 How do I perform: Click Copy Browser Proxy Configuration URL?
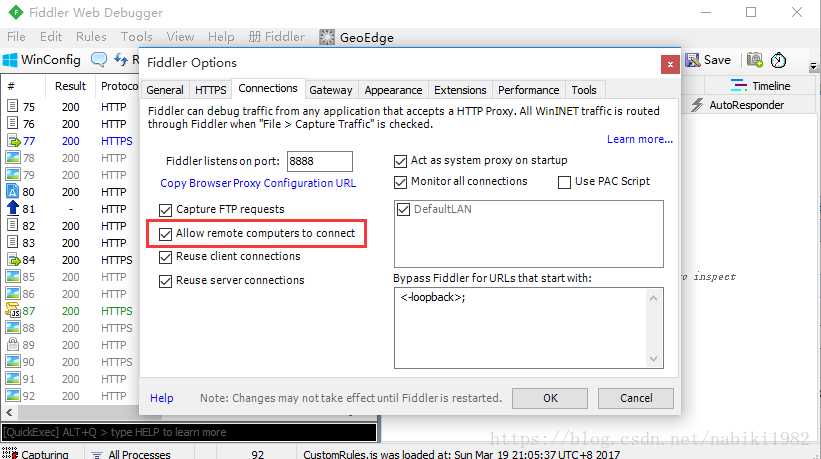tap(258, 183)
